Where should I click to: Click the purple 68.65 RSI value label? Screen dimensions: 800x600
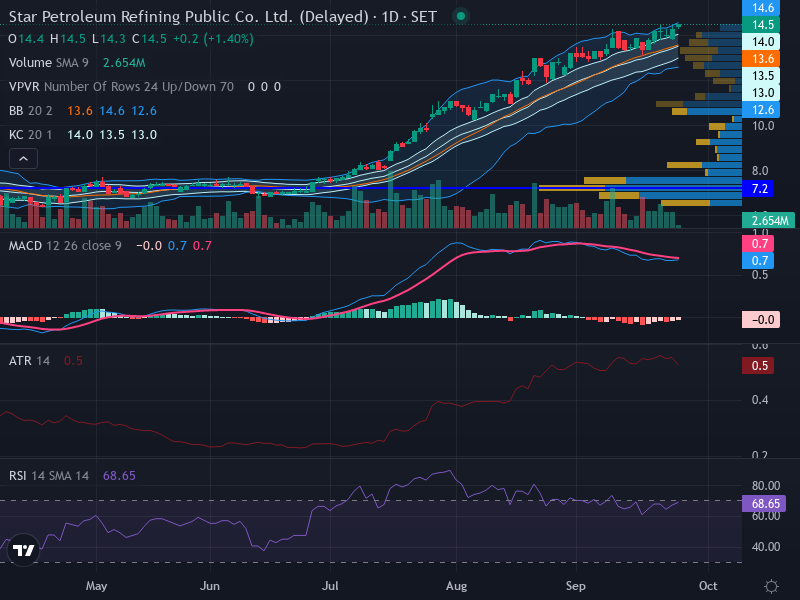pyautogui.click(x=764, y=504)
